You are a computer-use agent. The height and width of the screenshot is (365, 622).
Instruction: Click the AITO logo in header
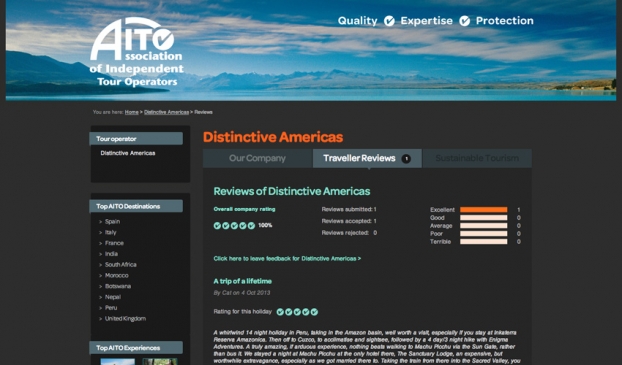(x=136, y=52)
